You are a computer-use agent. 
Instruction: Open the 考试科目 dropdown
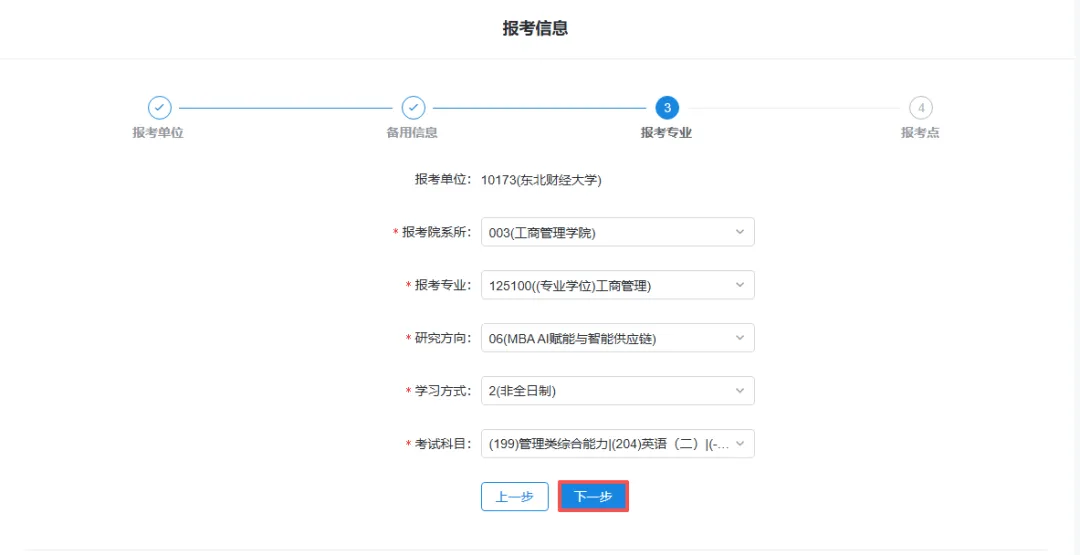pos(618,444)
